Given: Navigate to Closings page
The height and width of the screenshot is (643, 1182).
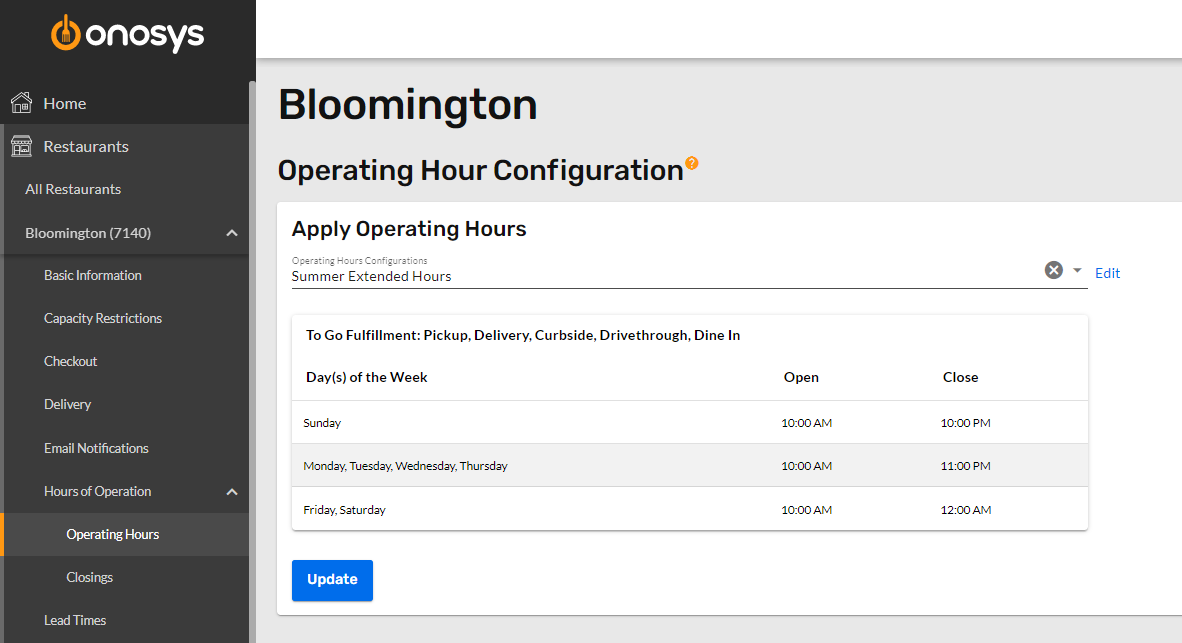Looking at the screenshot, I should click(x=89, y=577).
